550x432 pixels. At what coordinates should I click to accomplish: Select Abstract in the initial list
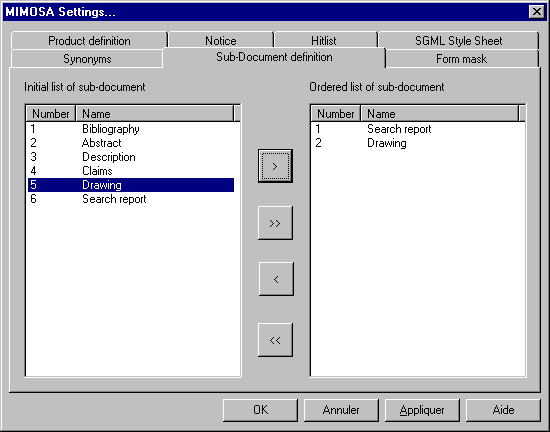coord(131,143)
